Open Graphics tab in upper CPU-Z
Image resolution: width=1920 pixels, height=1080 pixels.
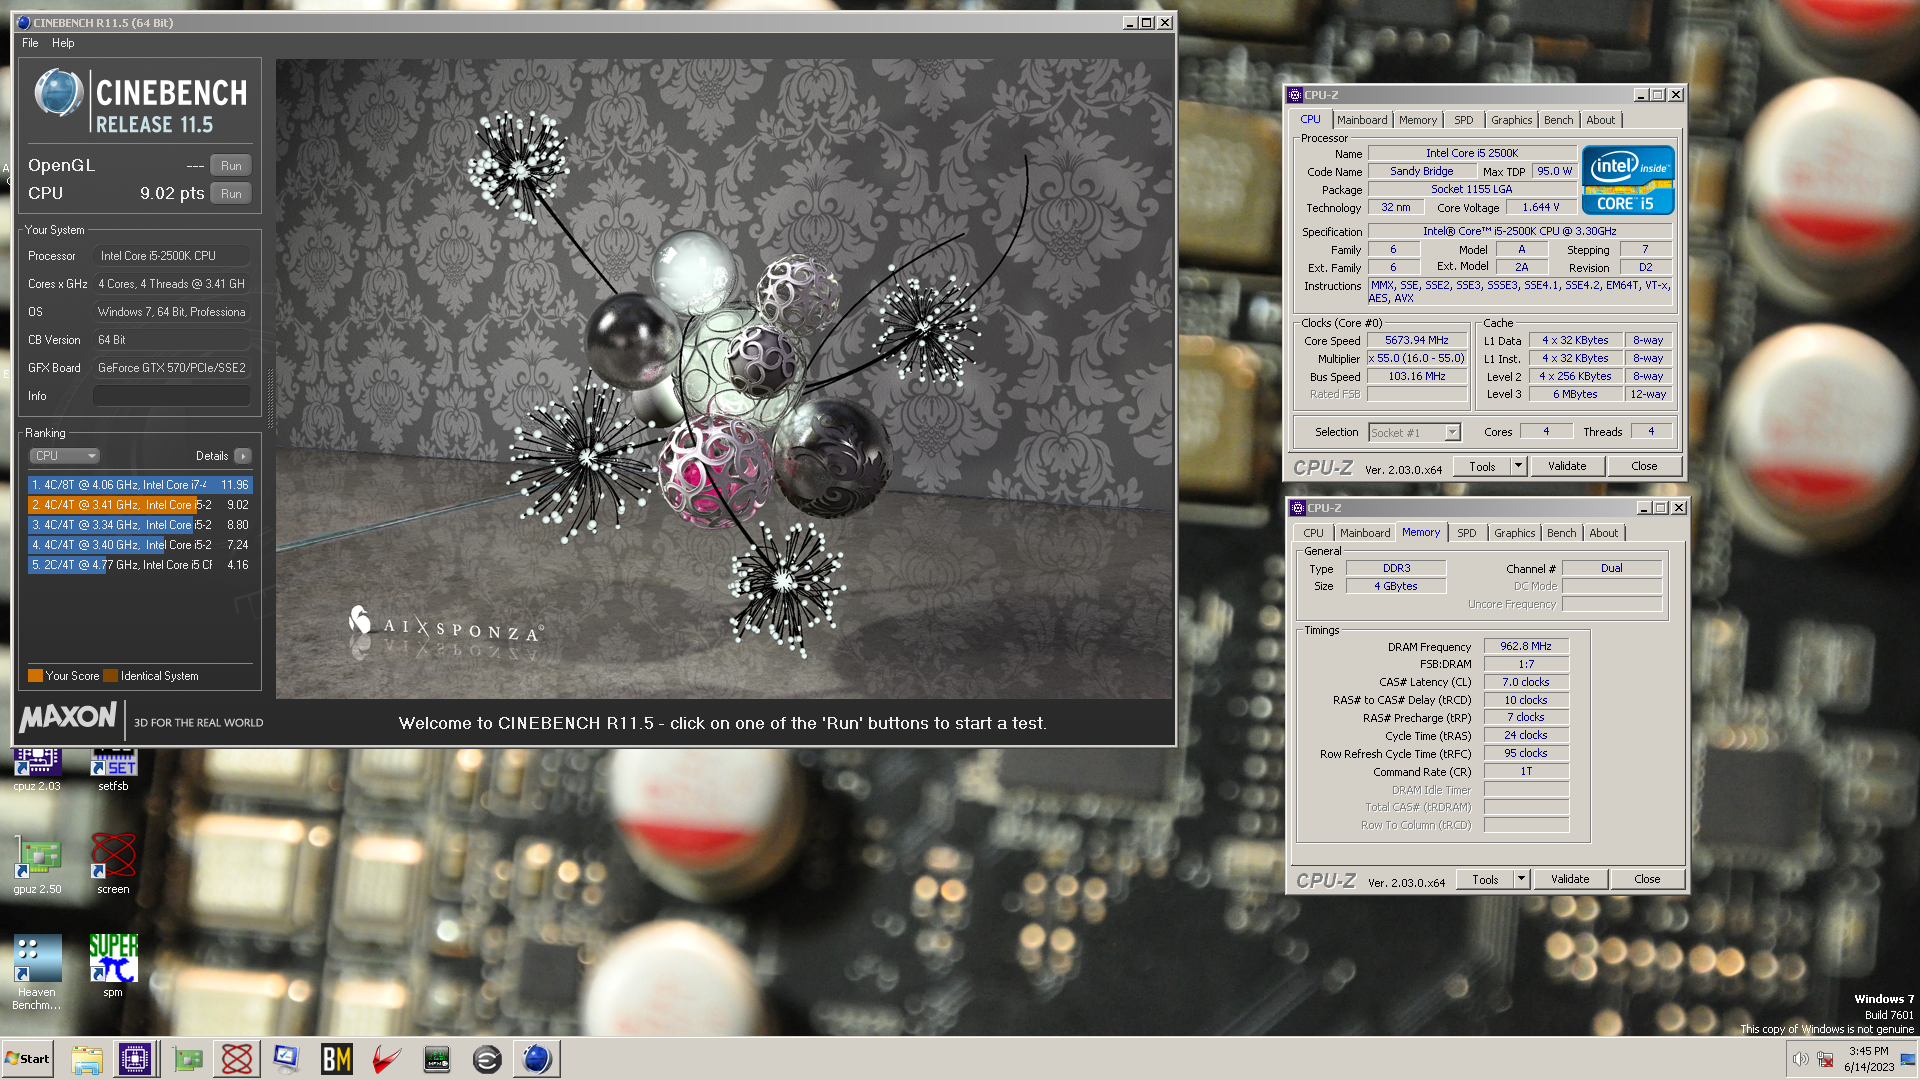1511,120
